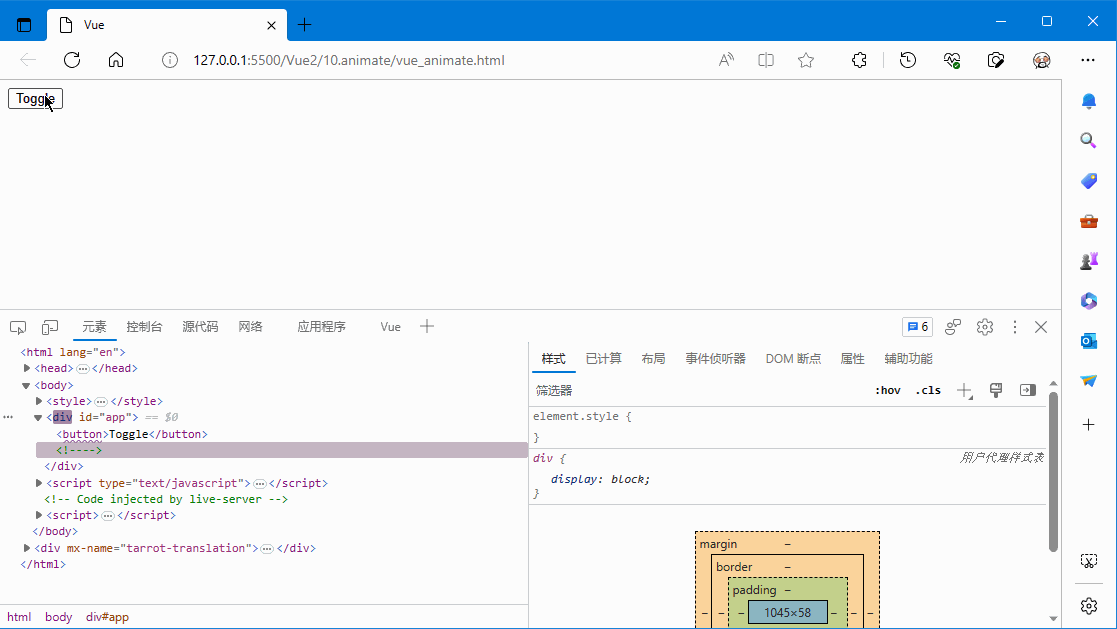Open the 布局 tab
The image size is (1117, 629).
pyautogui.click(x=653, y=358)
